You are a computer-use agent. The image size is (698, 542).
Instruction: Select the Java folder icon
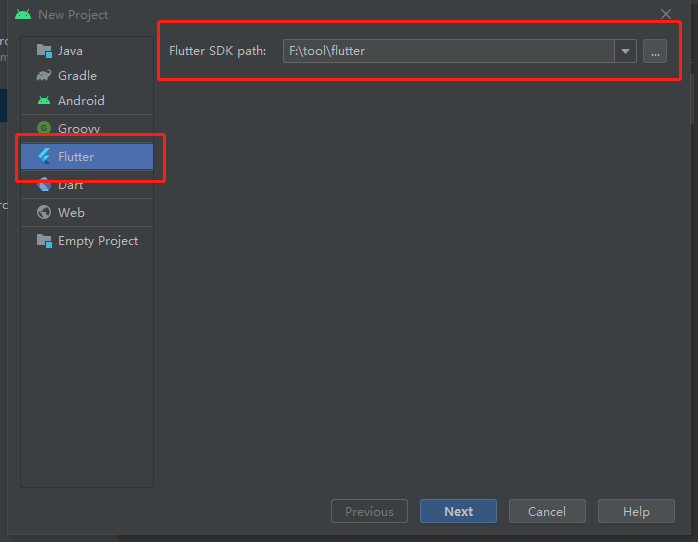tap(44, 51)
